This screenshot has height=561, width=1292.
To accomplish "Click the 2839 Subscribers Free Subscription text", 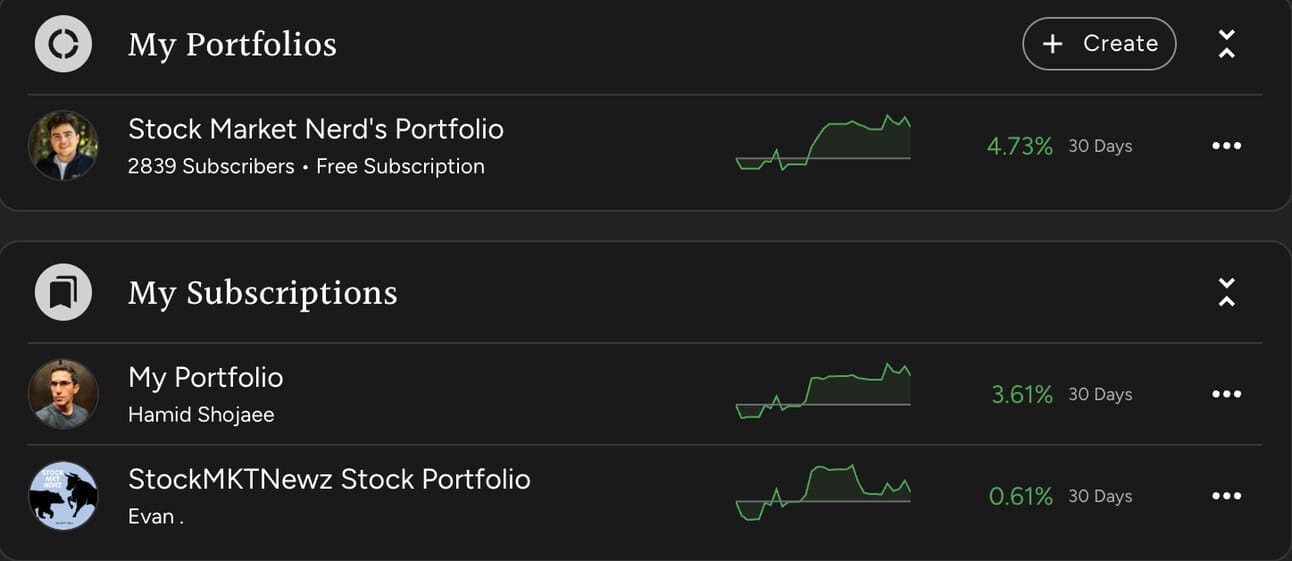I will tap(306, 167).
